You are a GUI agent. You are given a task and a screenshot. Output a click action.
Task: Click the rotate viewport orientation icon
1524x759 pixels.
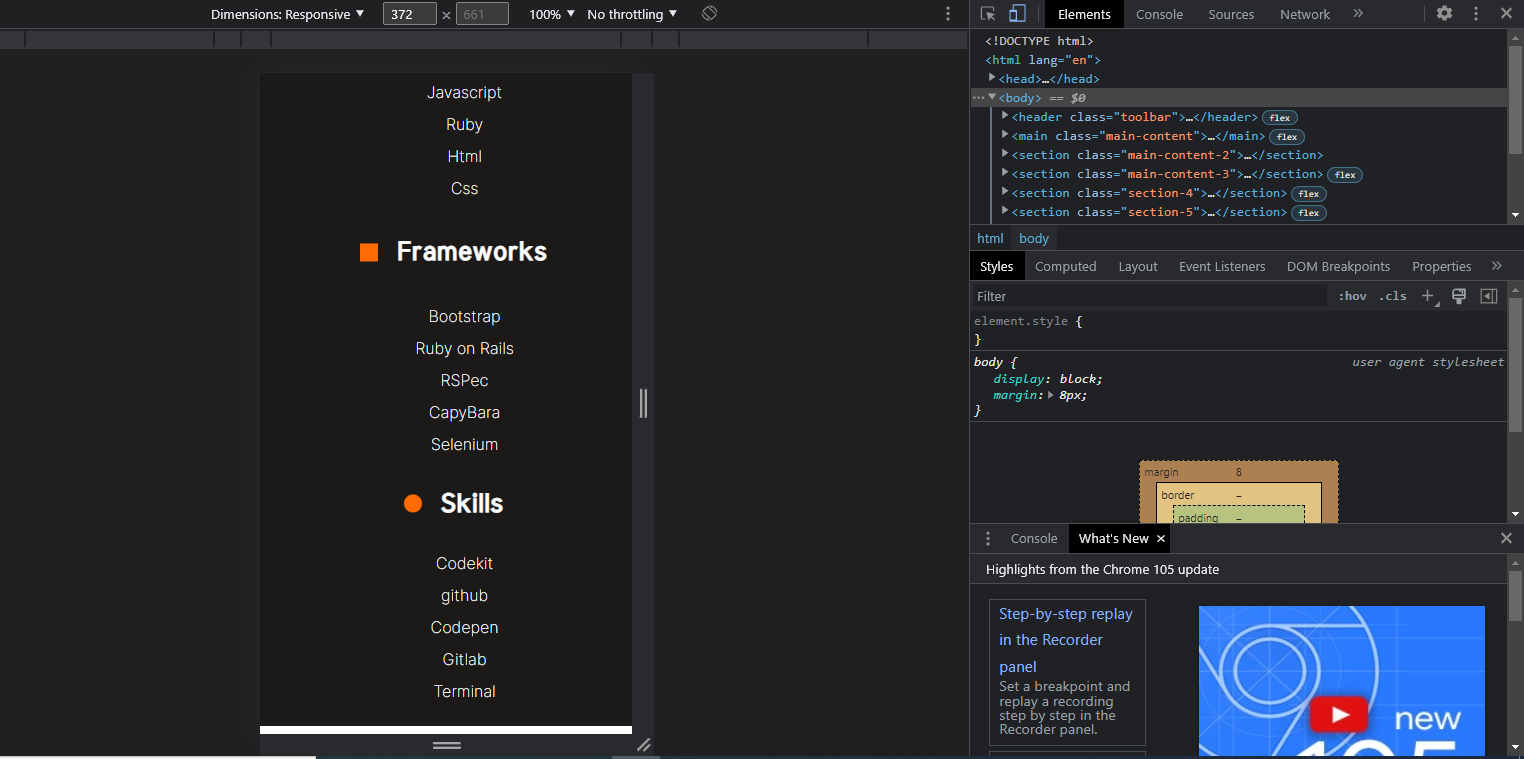coord(709,14)
